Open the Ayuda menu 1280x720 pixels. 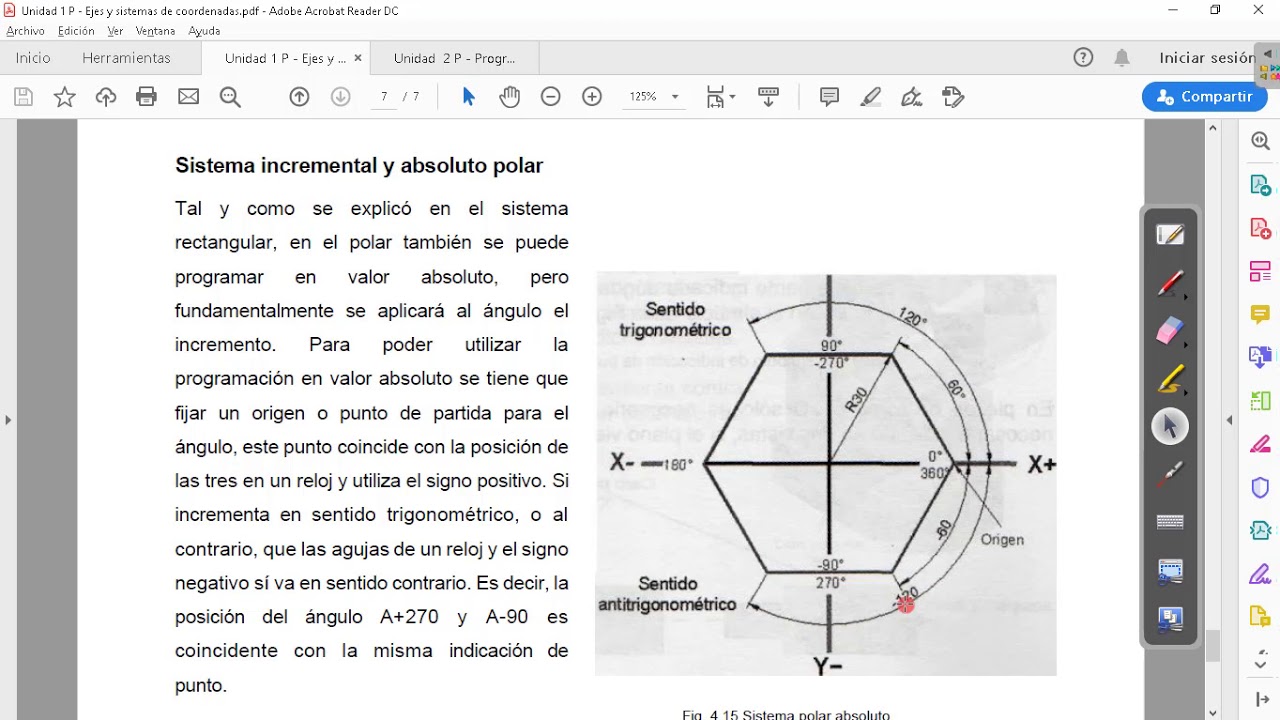(204, 31)
